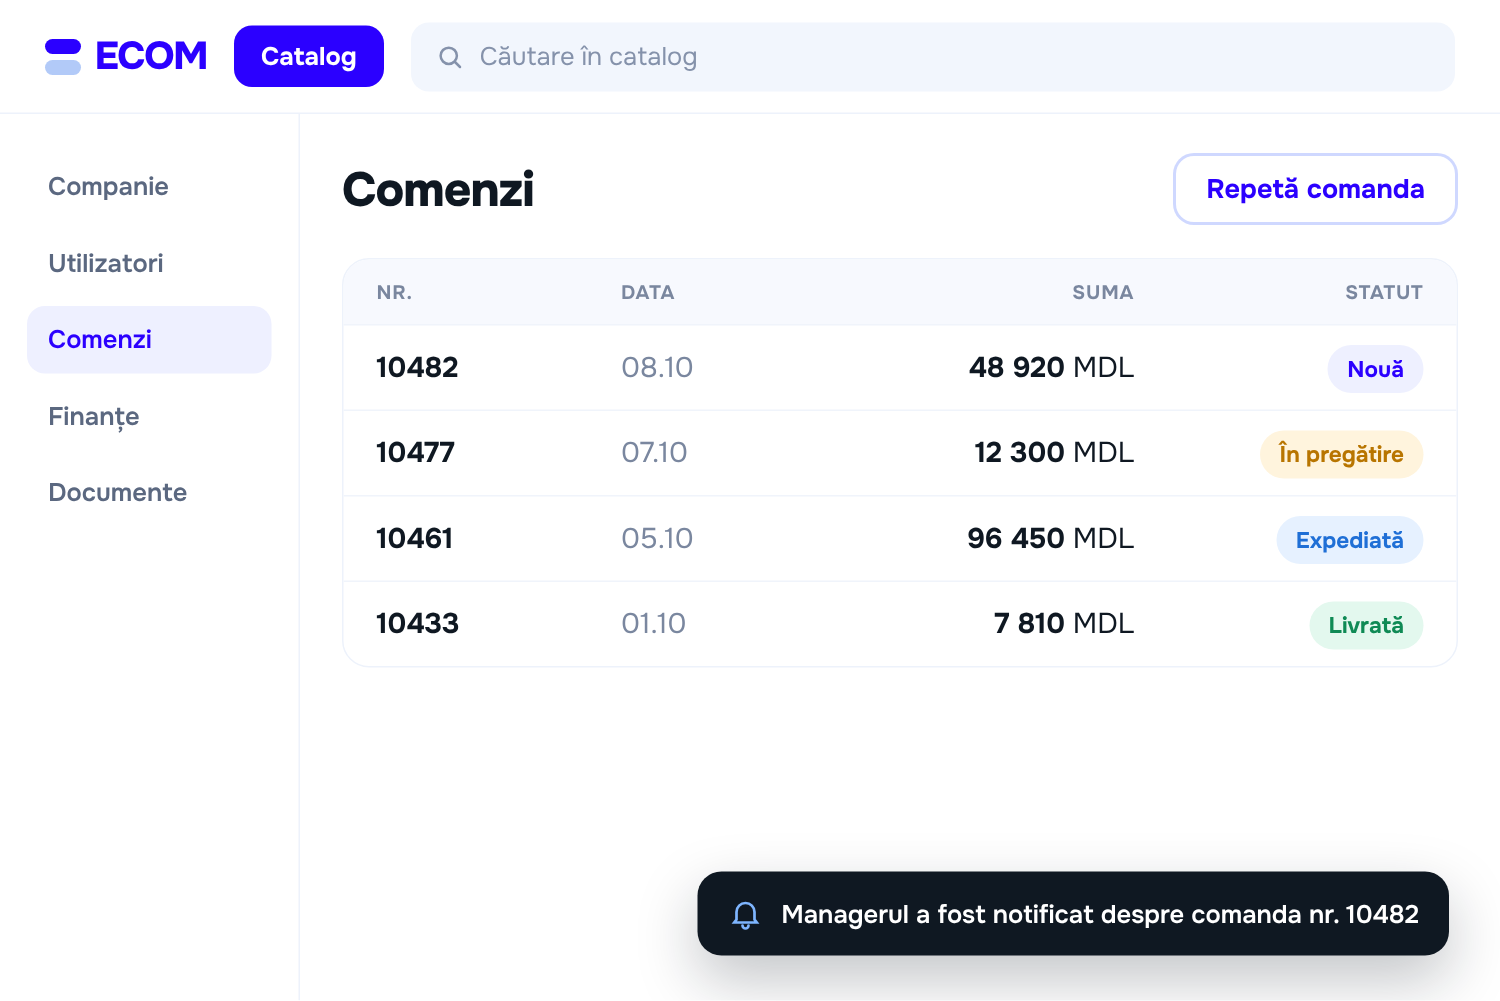Open the Catalog button
This screenshot has width=1500, height=1001.
tap(309, 57)
